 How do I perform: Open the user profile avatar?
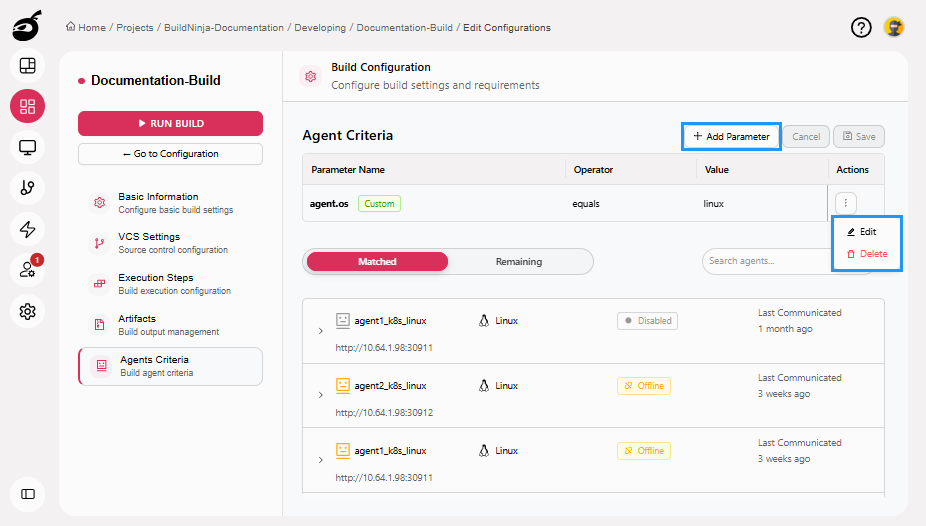pyautogui.click(x=894, y=27)
